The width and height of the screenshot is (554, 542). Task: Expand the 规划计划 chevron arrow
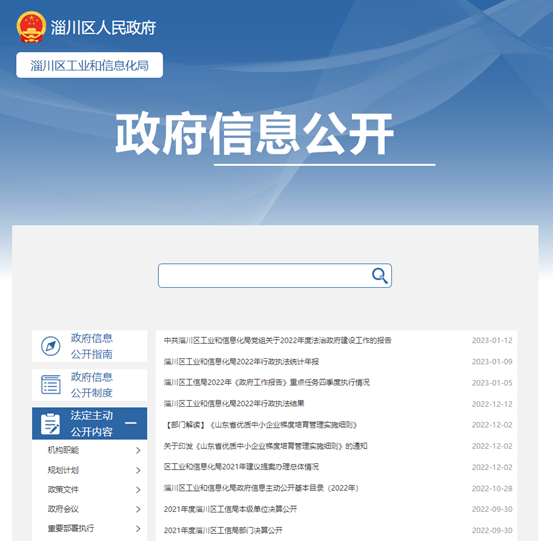pos(138,470)
